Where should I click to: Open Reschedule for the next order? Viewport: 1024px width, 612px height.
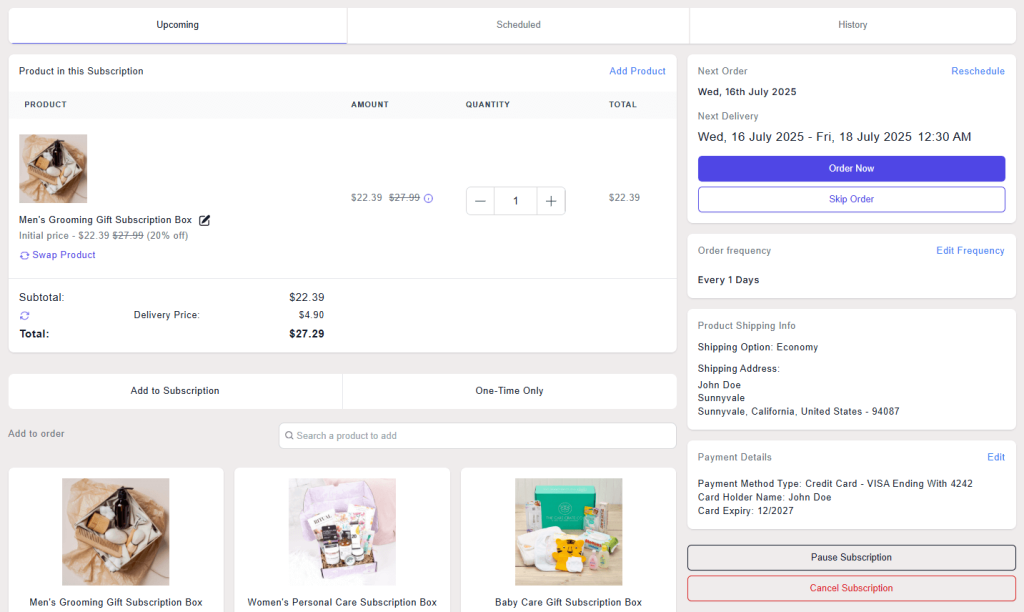(977, 71)
